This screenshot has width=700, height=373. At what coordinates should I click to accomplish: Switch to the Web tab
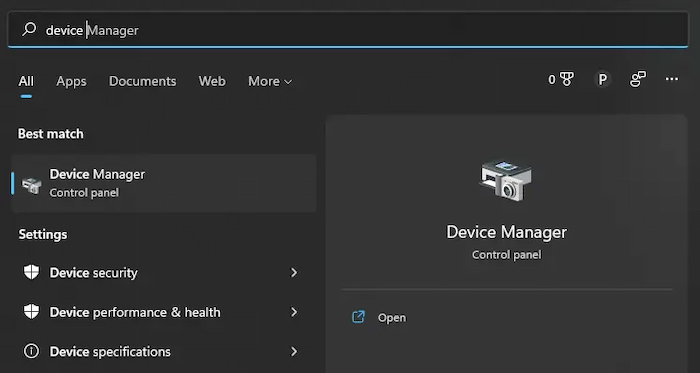(x=212, y=81)
